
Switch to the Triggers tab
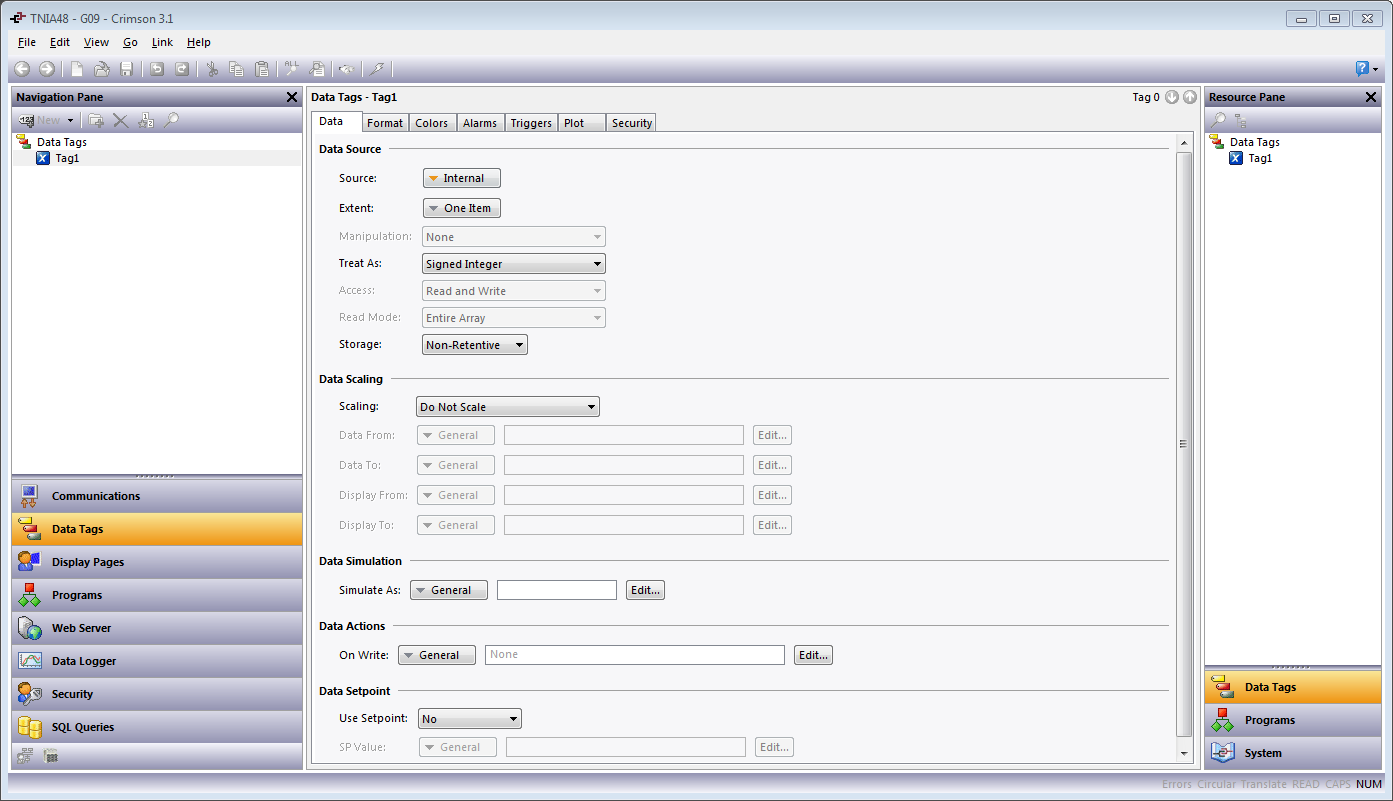point(531,123)
